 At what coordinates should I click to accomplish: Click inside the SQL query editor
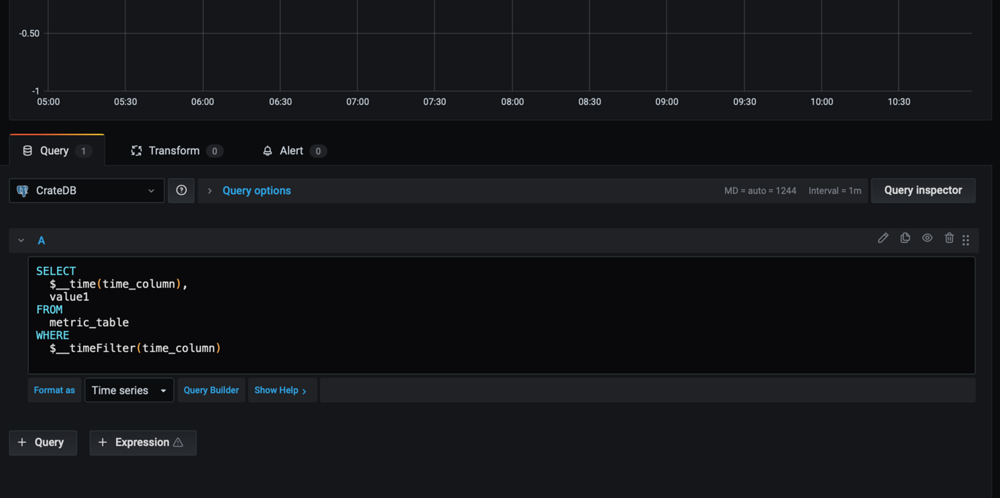click(501, 315)
